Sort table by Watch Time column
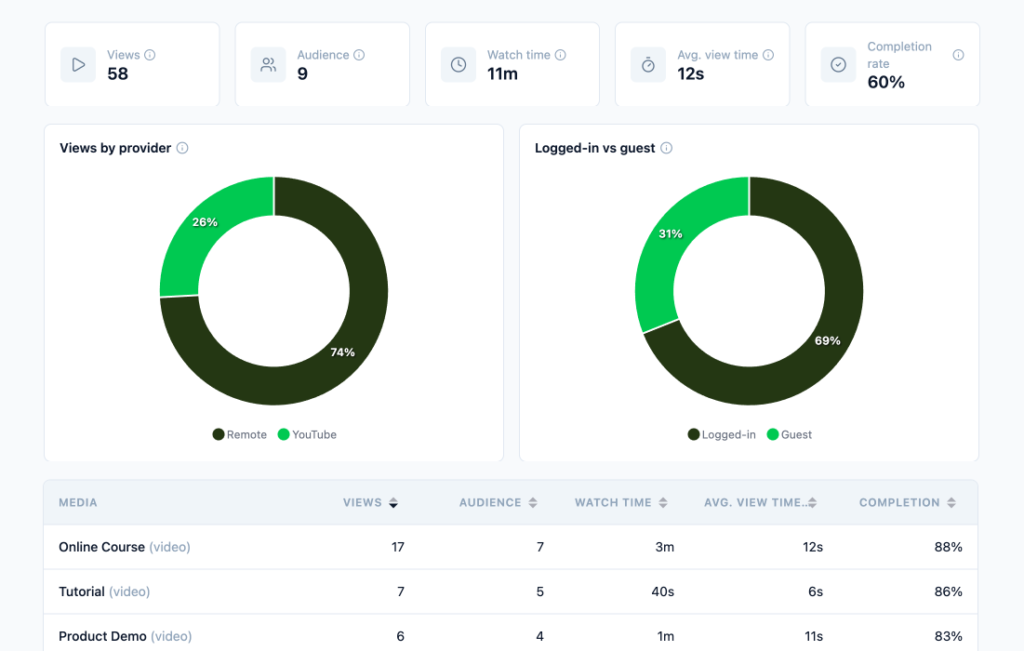 coord(621,502)
